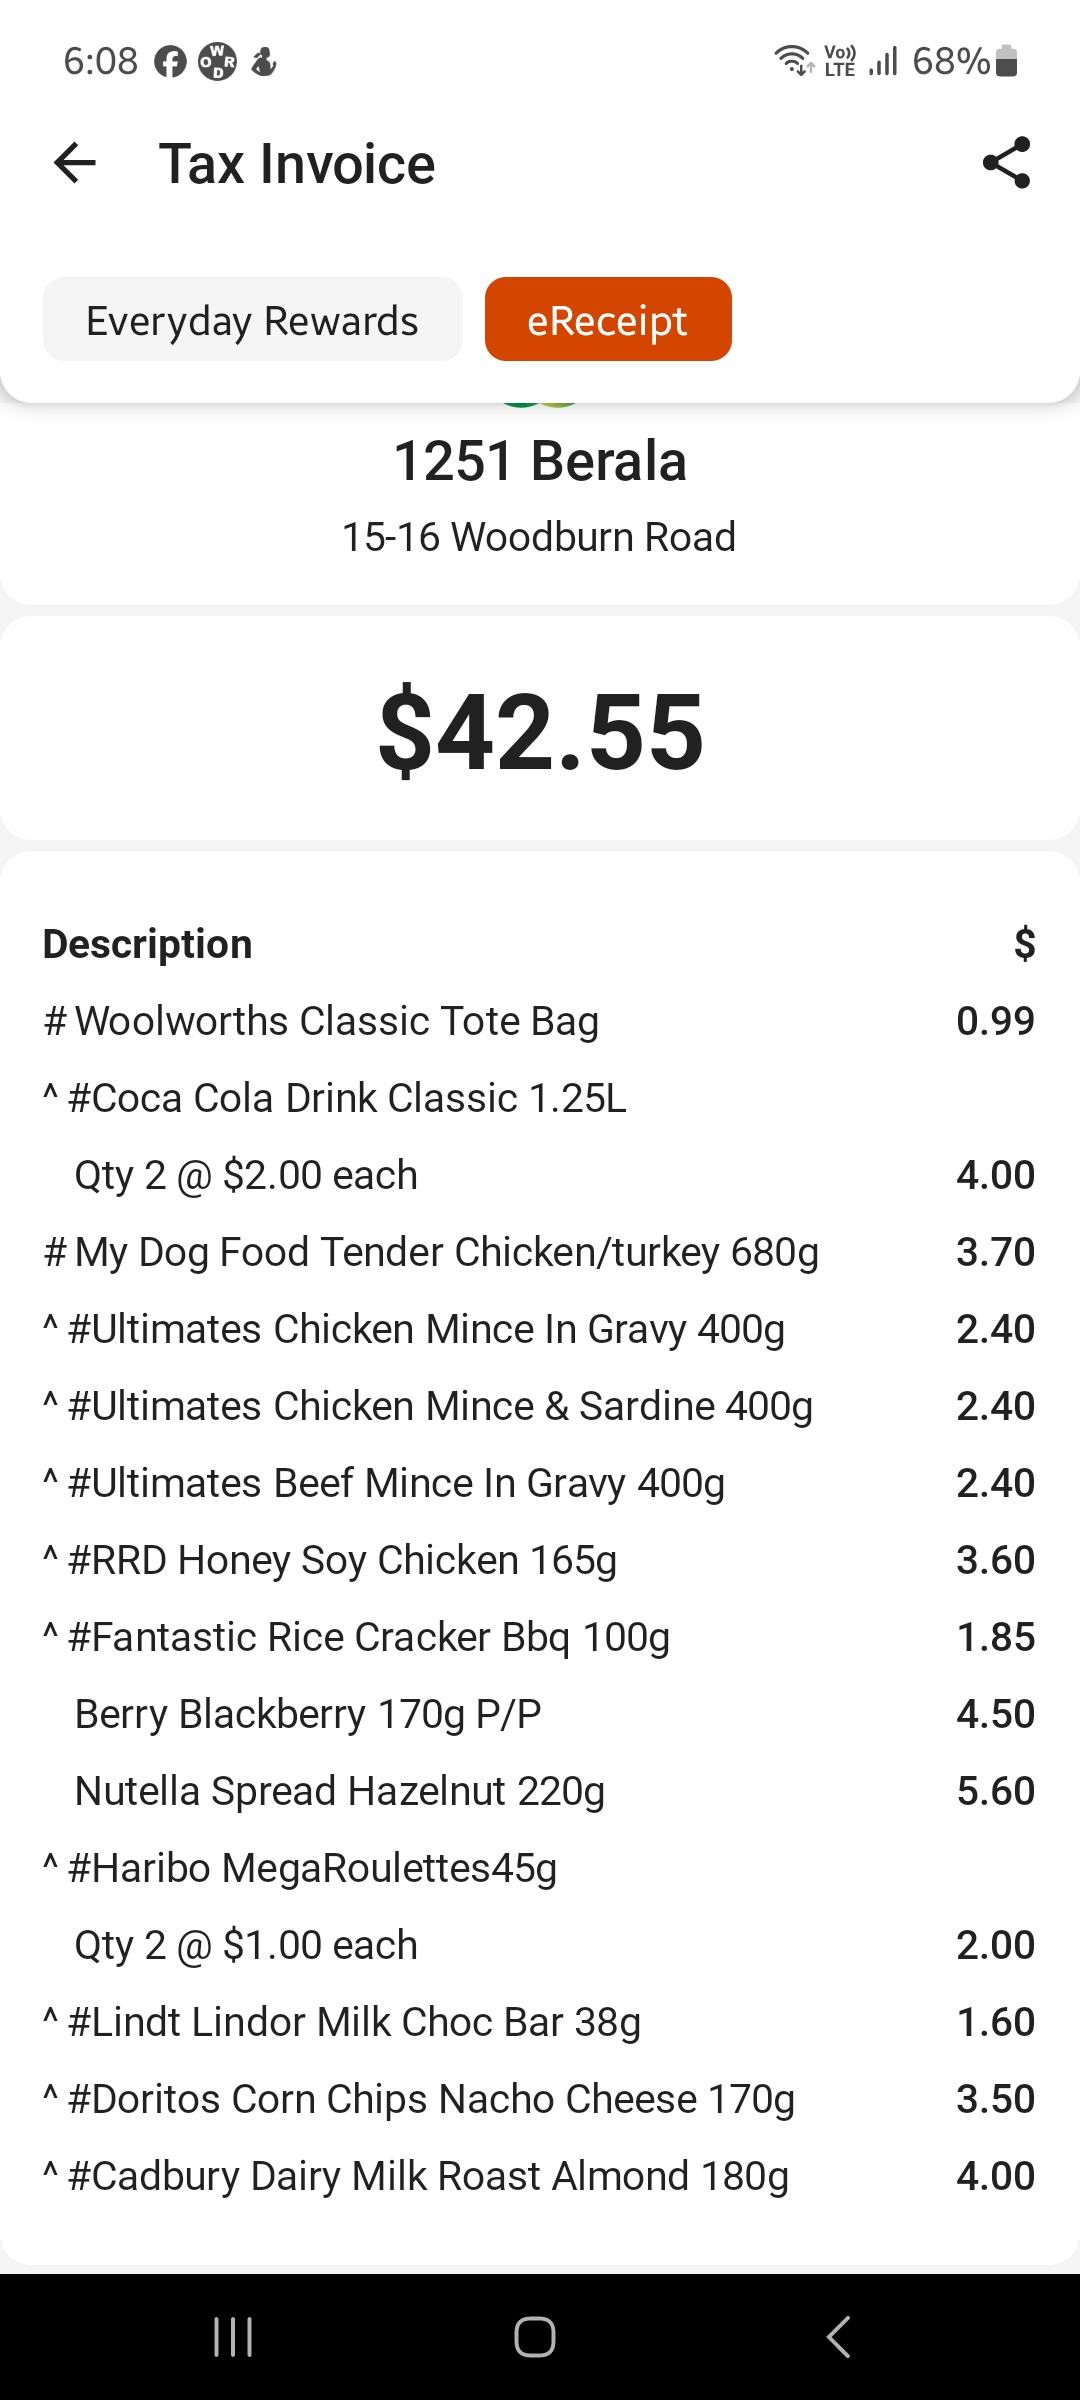Tap the Facebook notification icon
Viewport: 1080px width, 2400px height.
[170, 62]
